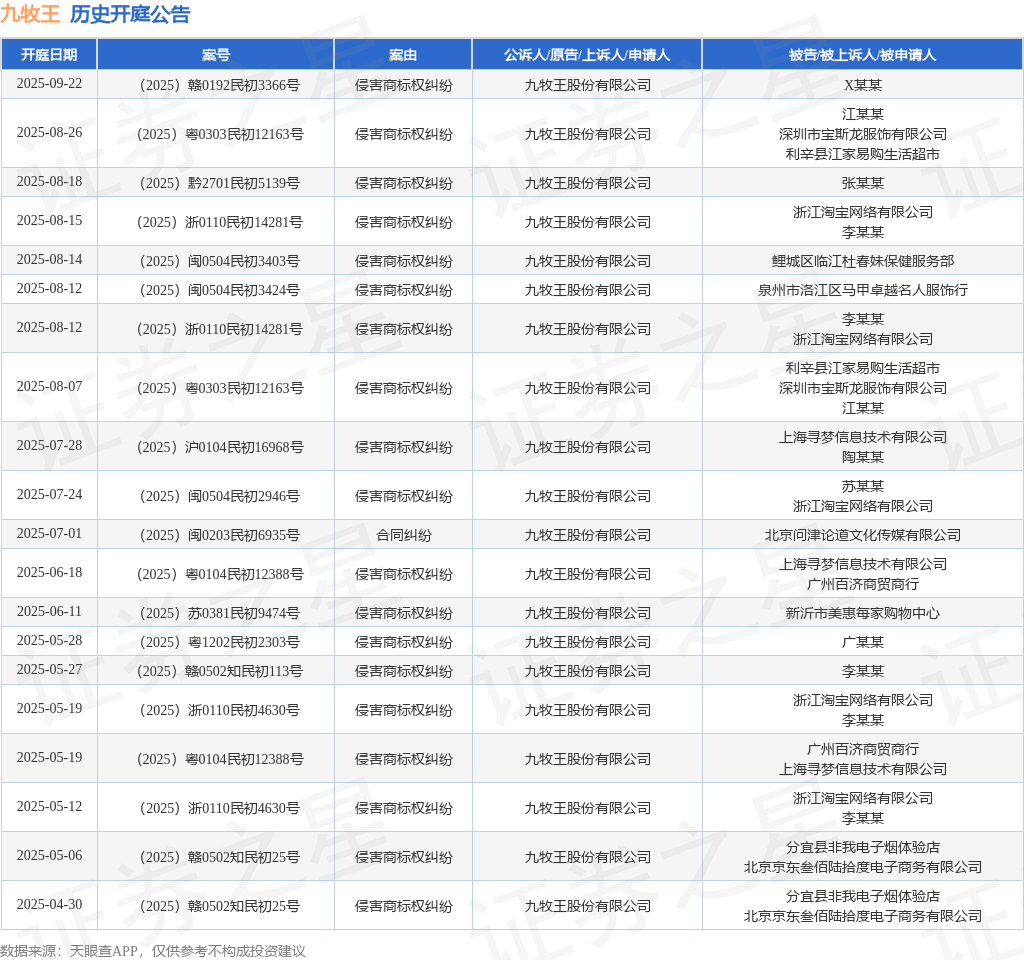This screenshot has width=1024, height=960.
Task: Click the 数据来源 天眼查APP footer note
Action: tap(153, 951)
